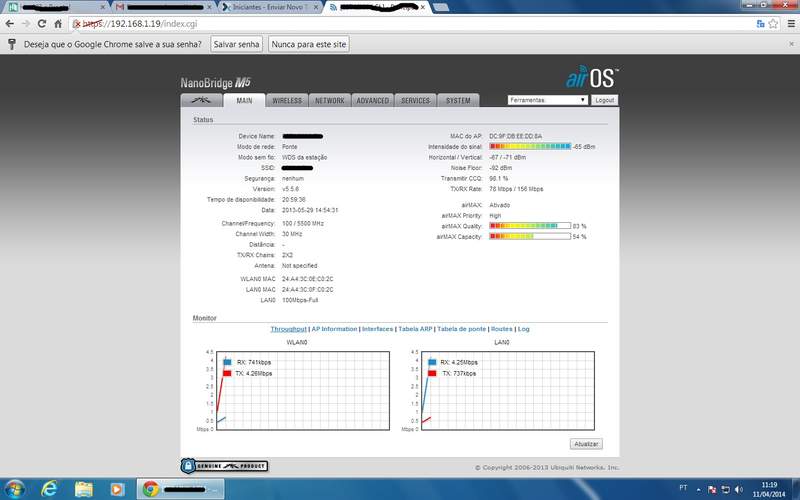Viewport: 800px width, 500px height.
Task: Click the Logout button
Action: point(605,100)
